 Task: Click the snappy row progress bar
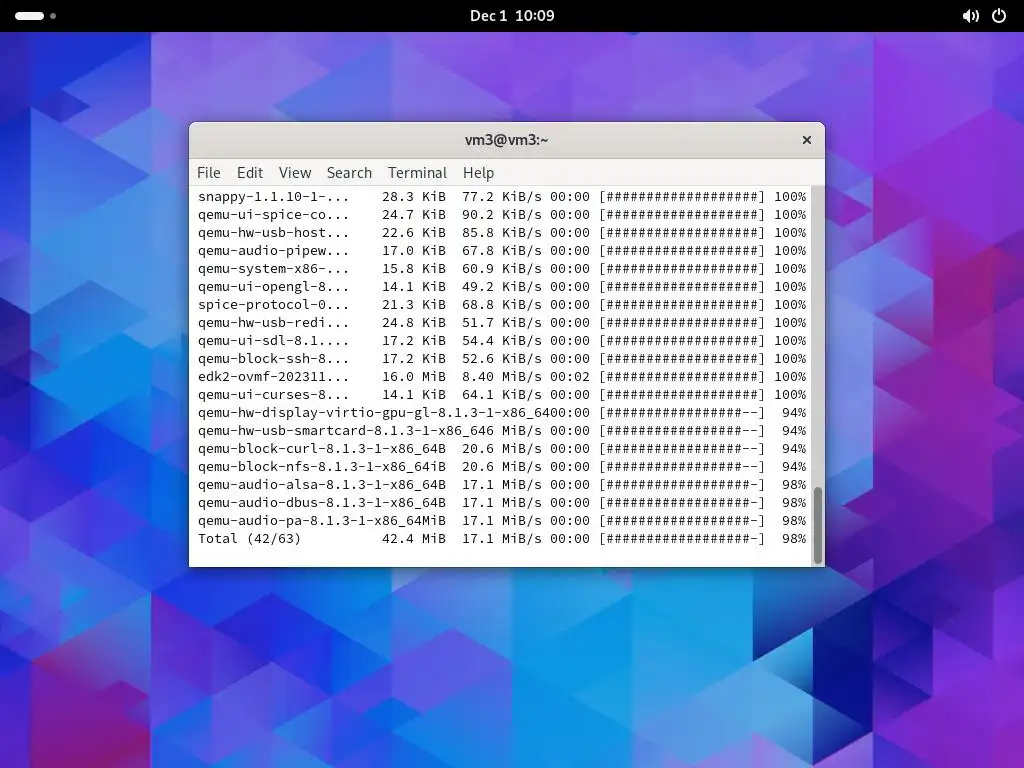[x=682, y=197]
